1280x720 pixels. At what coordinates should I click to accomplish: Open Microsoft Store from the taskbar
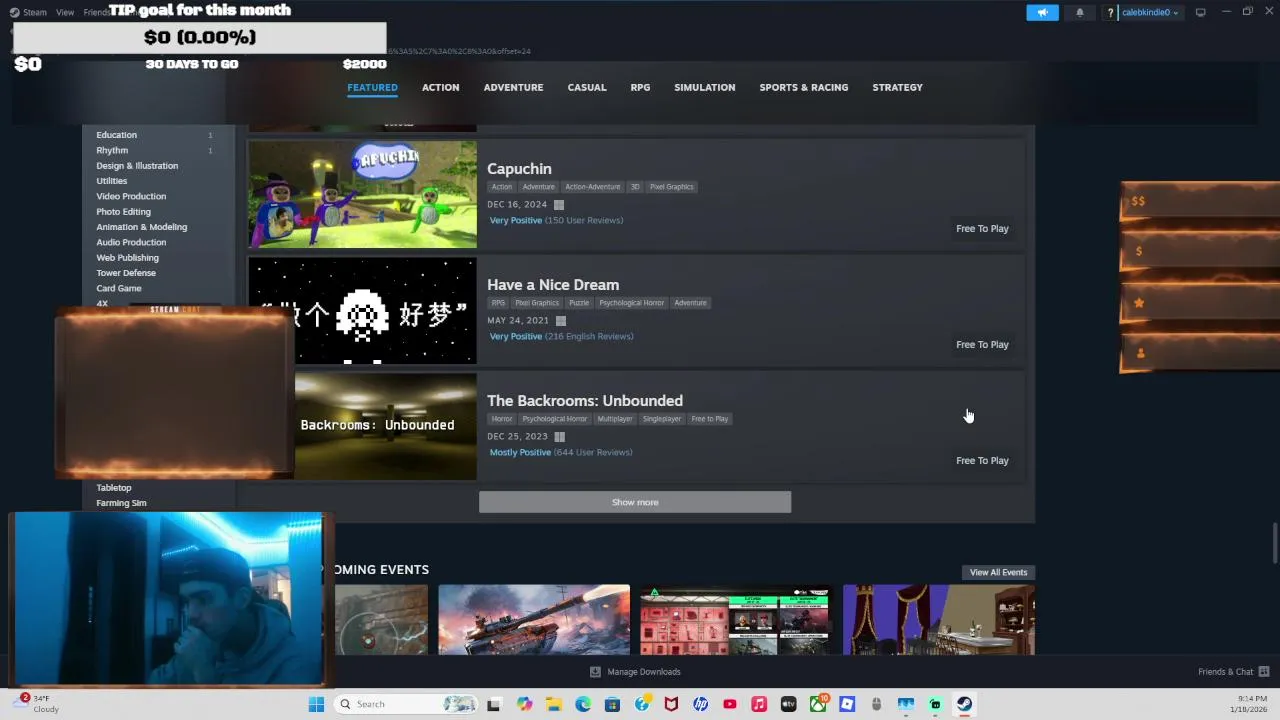tap(612, 704)
